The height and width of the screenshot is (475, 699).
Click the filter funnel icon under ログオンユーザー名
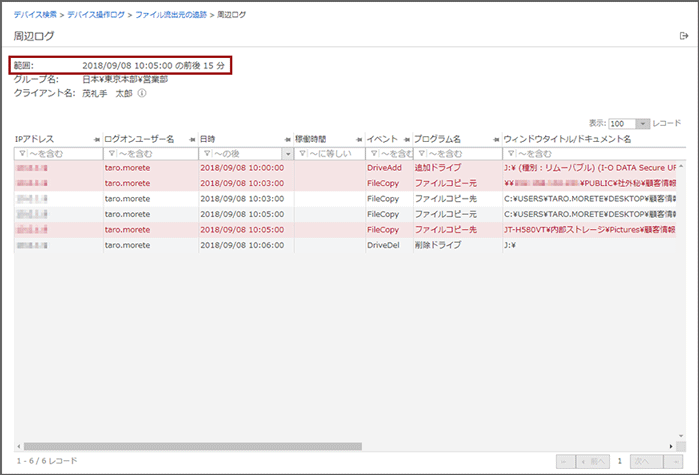tap(110, 154)
